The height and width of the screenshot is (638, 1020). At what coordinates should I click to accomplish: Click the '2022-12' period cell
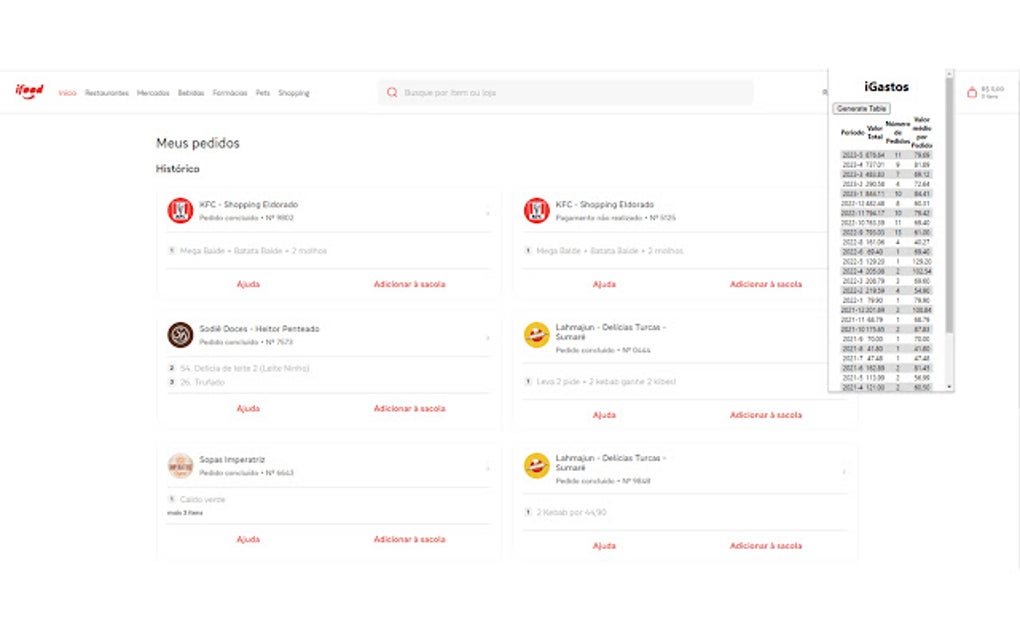(x=852, y=204)
